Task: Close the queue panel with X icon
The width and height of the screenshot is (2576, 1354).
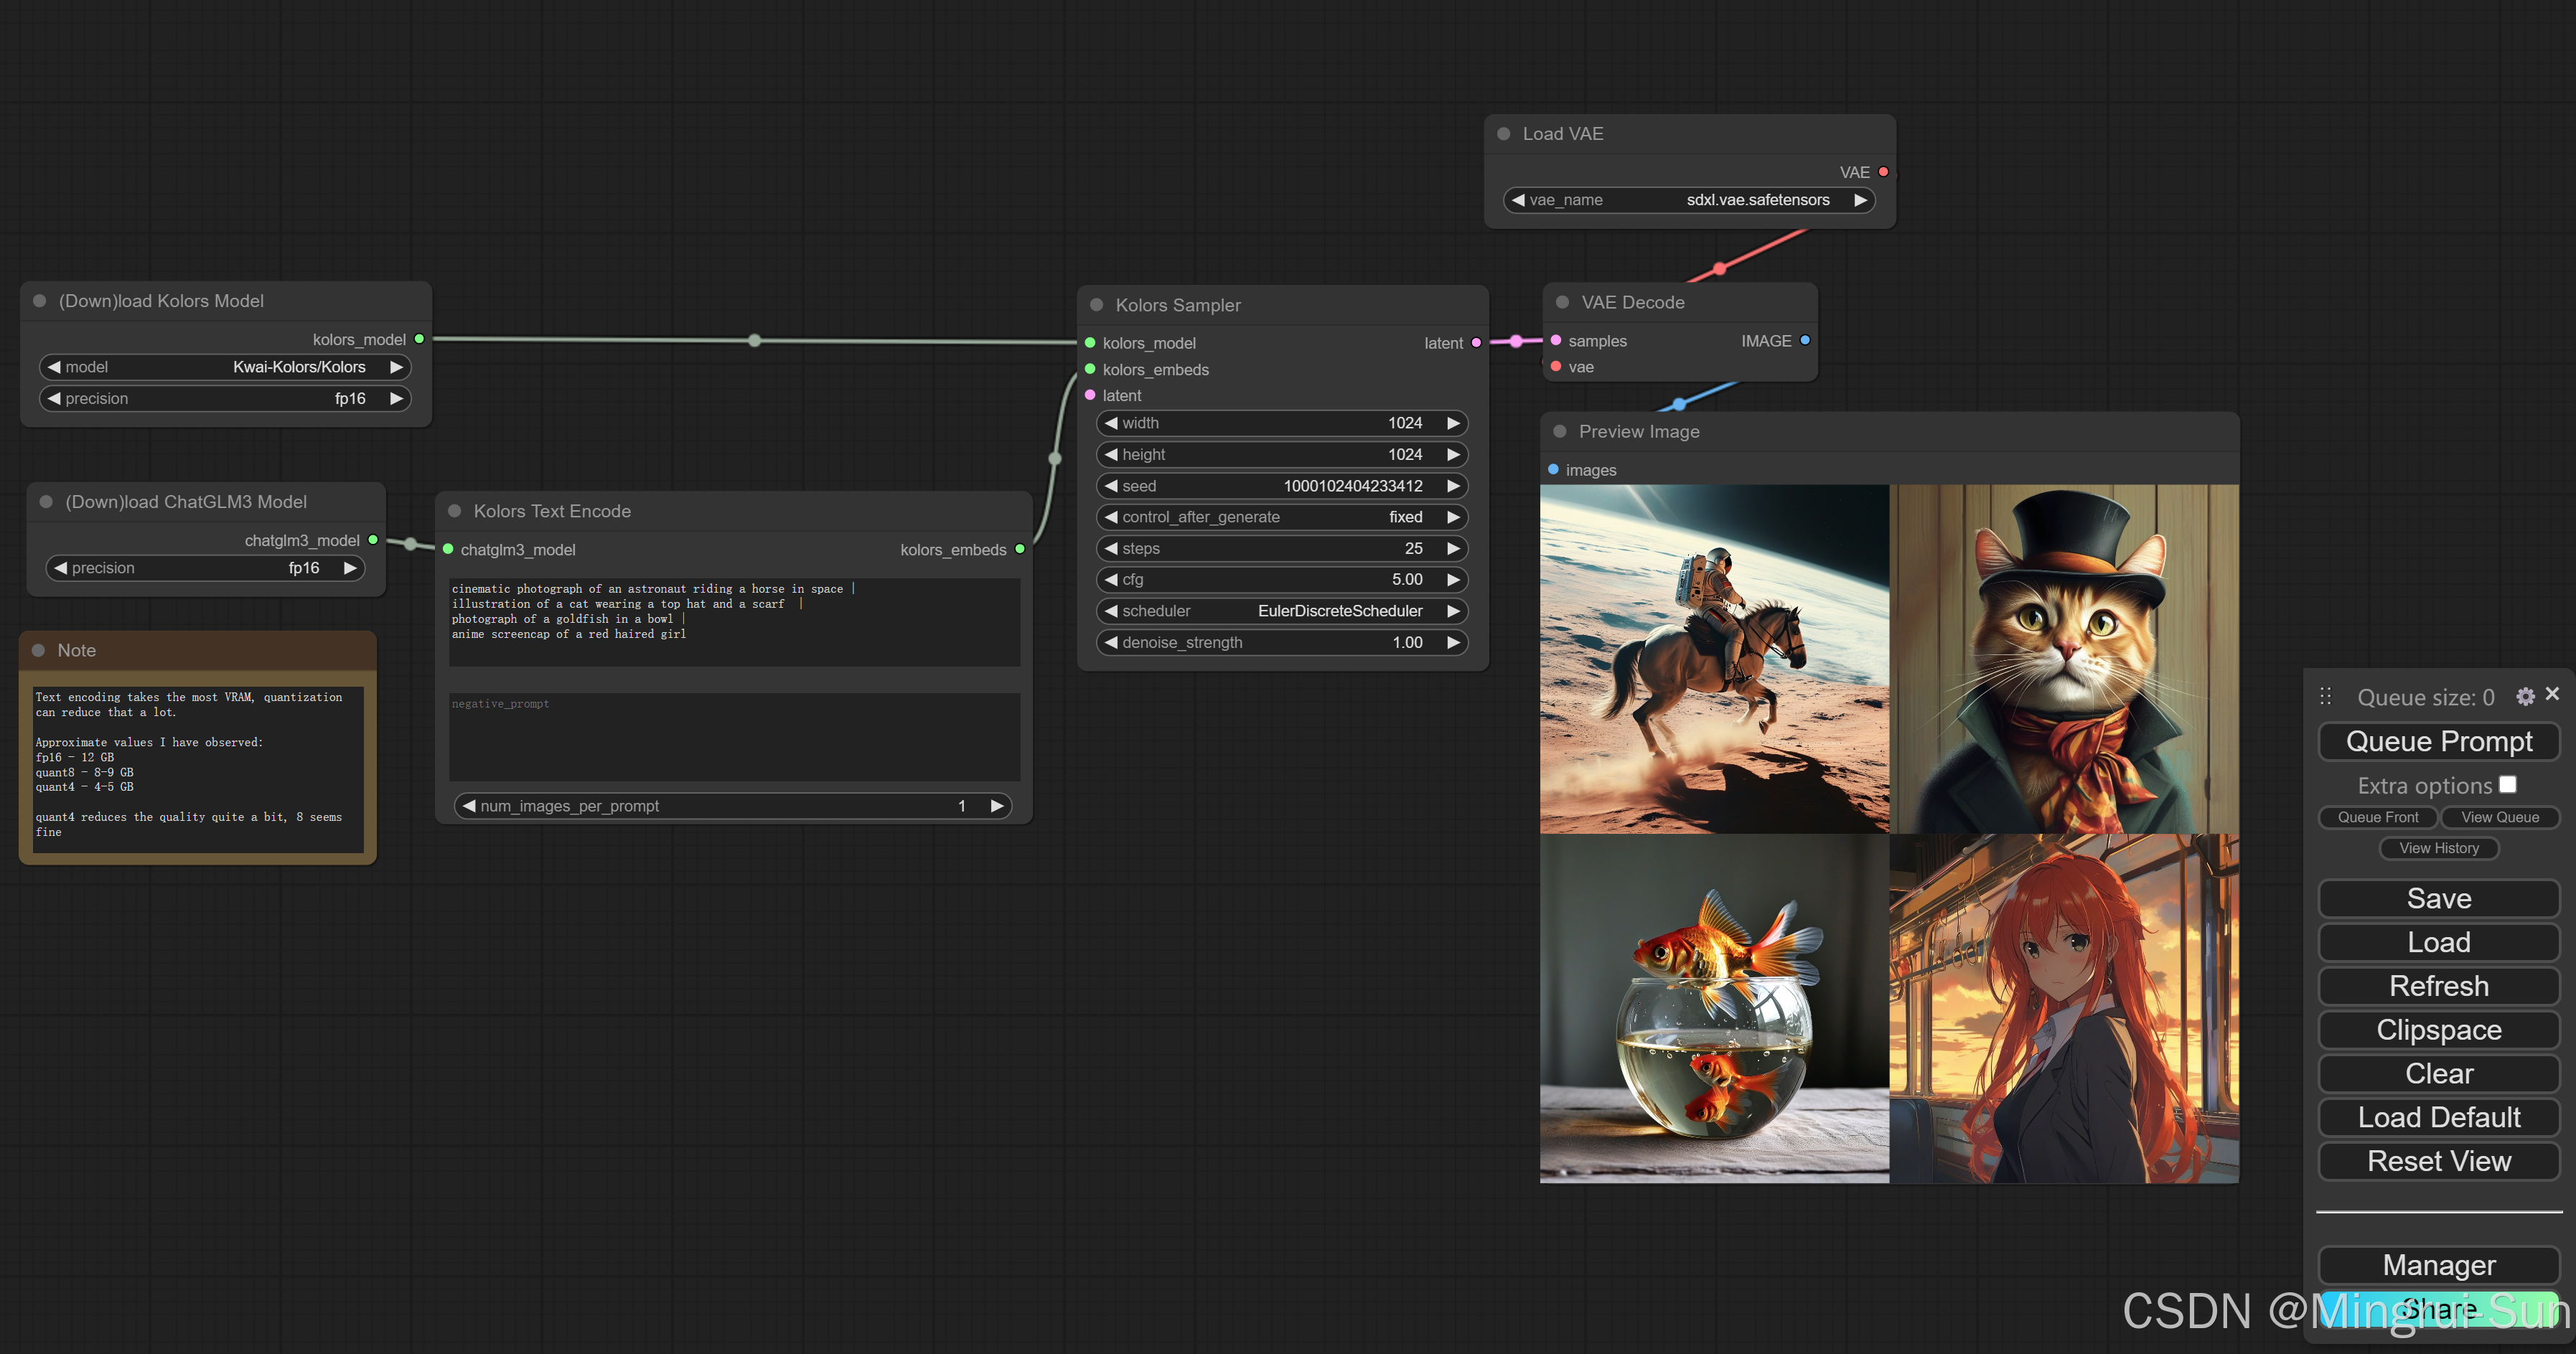Action: pos(2552,694)
